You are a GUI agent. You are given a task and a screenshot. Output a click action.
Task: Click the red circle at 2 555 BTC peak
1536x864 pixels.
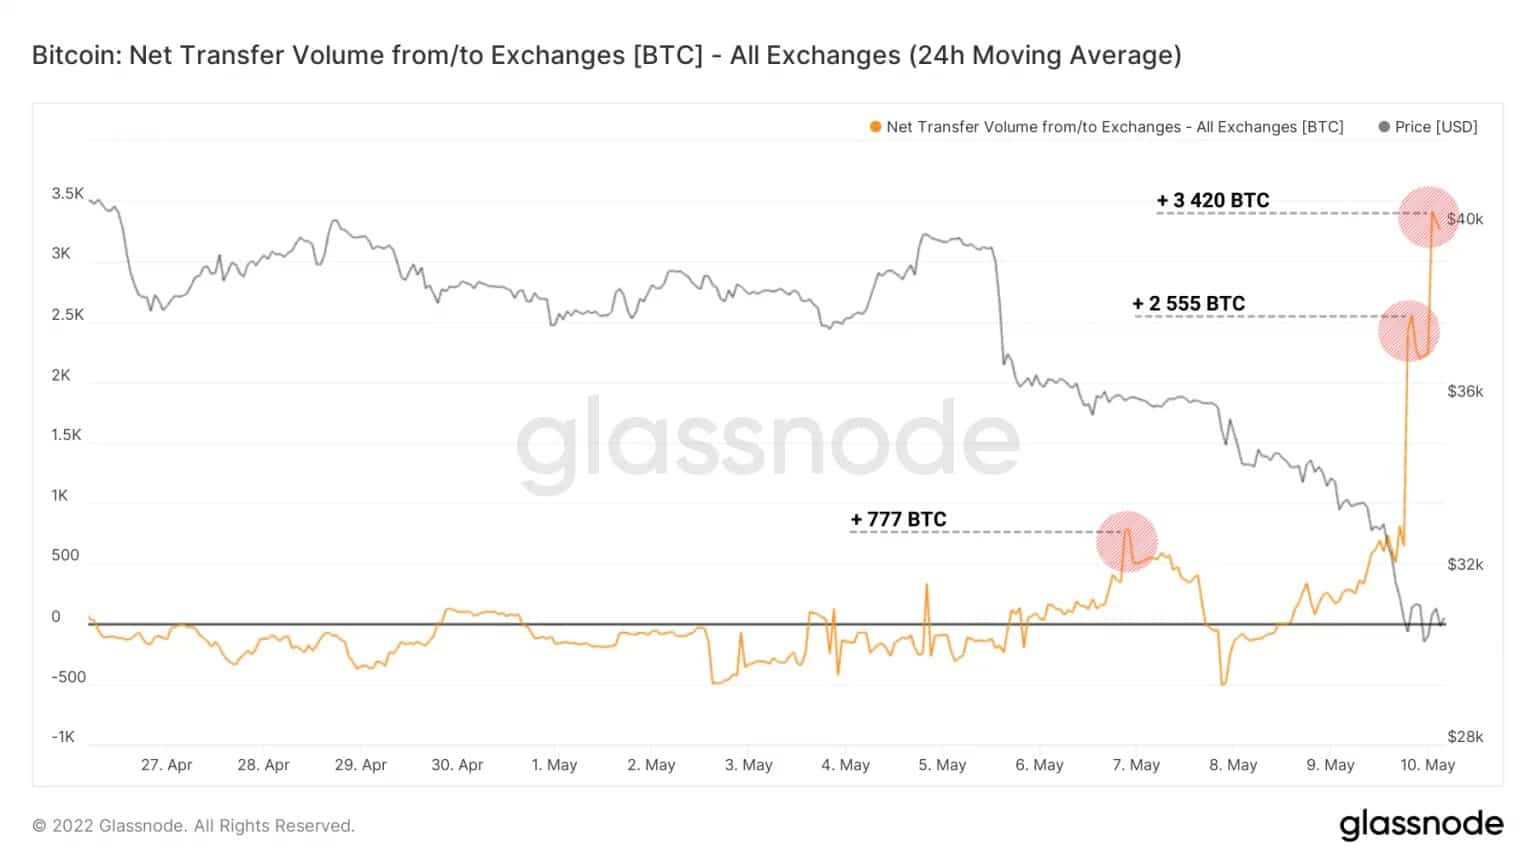(1408, 330)
